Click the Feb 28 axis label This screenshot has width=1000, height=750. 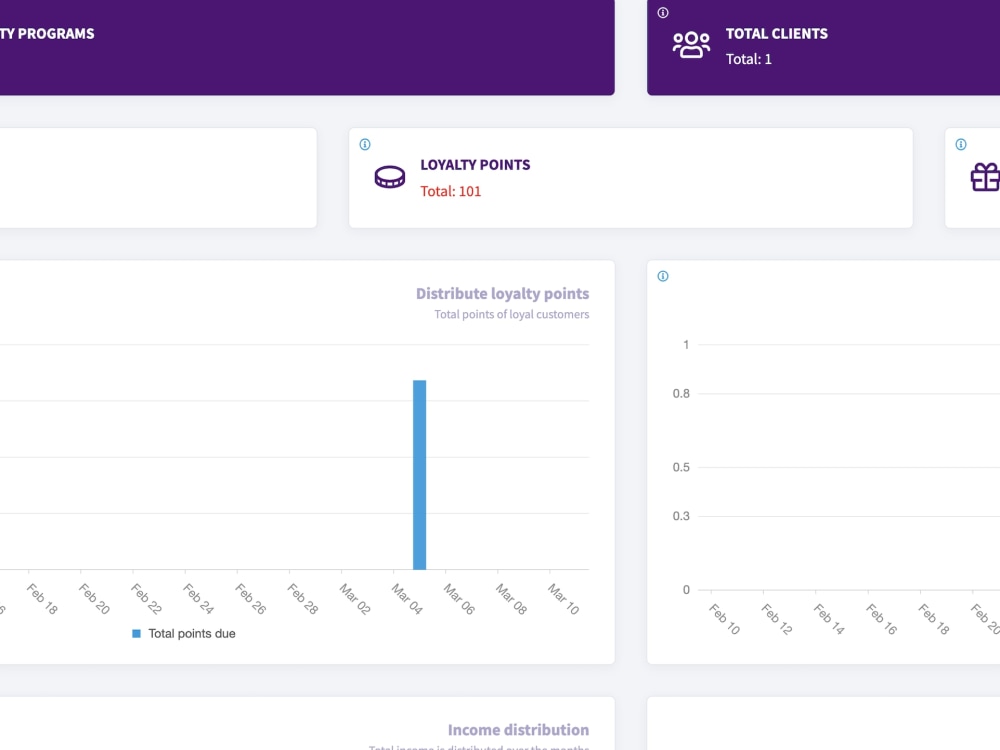coord(302,598)
